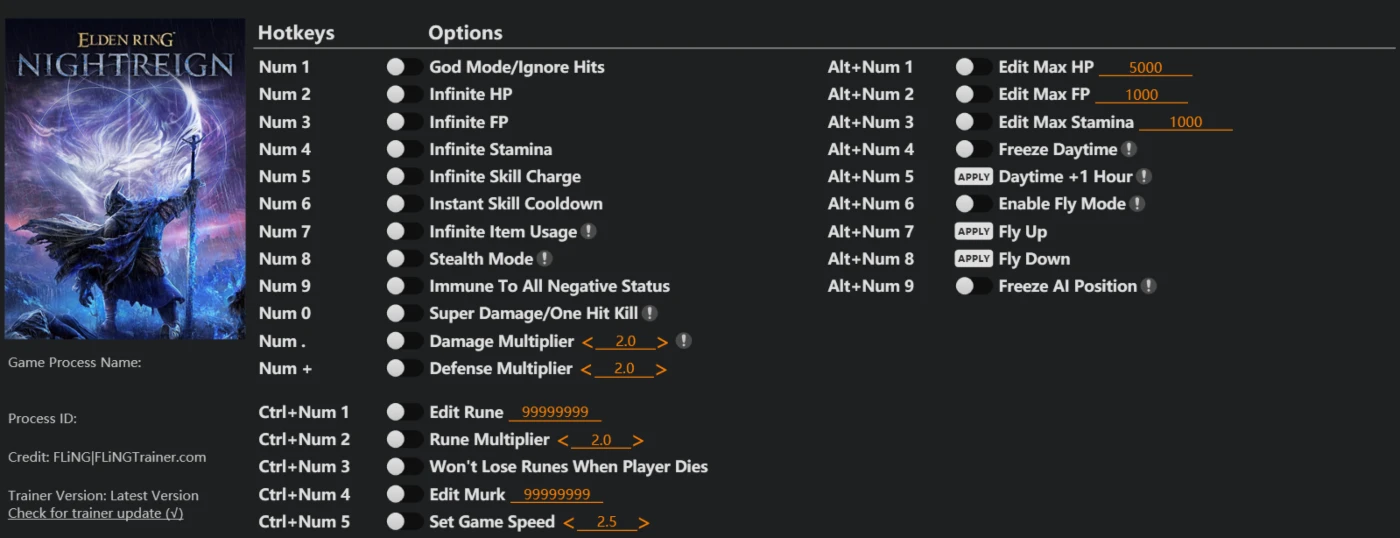
Task: Decrease Defense Multiplier with left arrow
Action: [586, 369]
